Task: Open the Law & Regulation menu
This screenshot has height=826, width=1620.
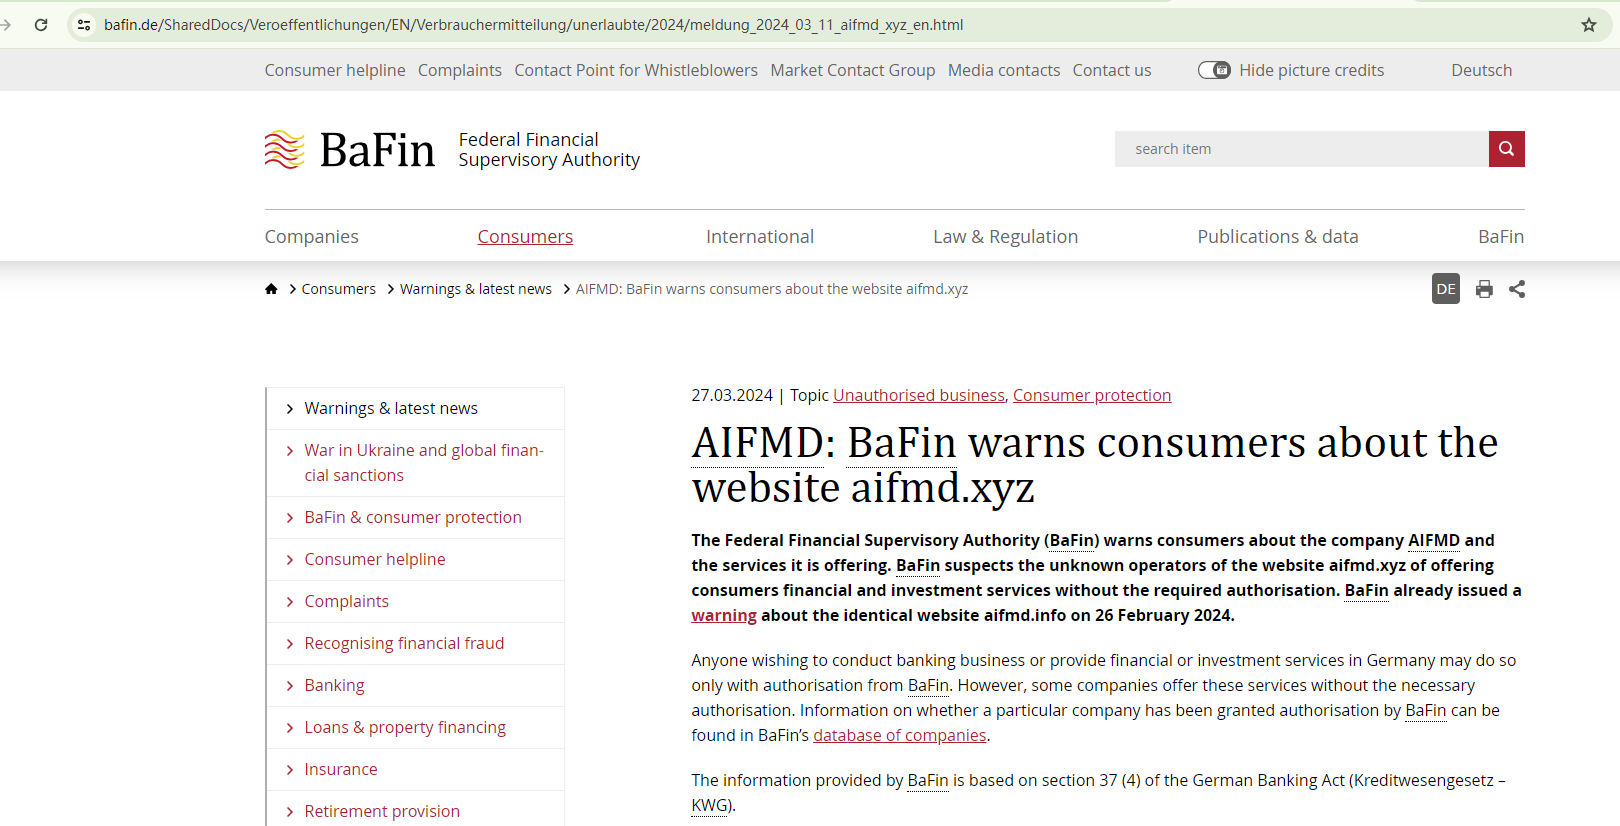Action: (x=1005, y=237)
